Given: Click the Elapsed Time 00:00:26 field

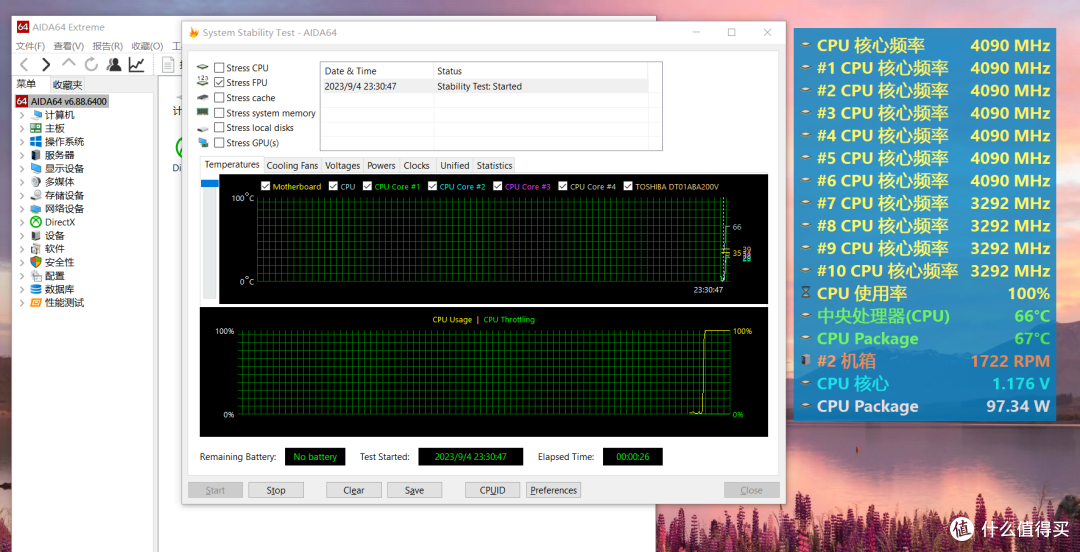Looking at the screenshot, I should click(x=632, y=456).
